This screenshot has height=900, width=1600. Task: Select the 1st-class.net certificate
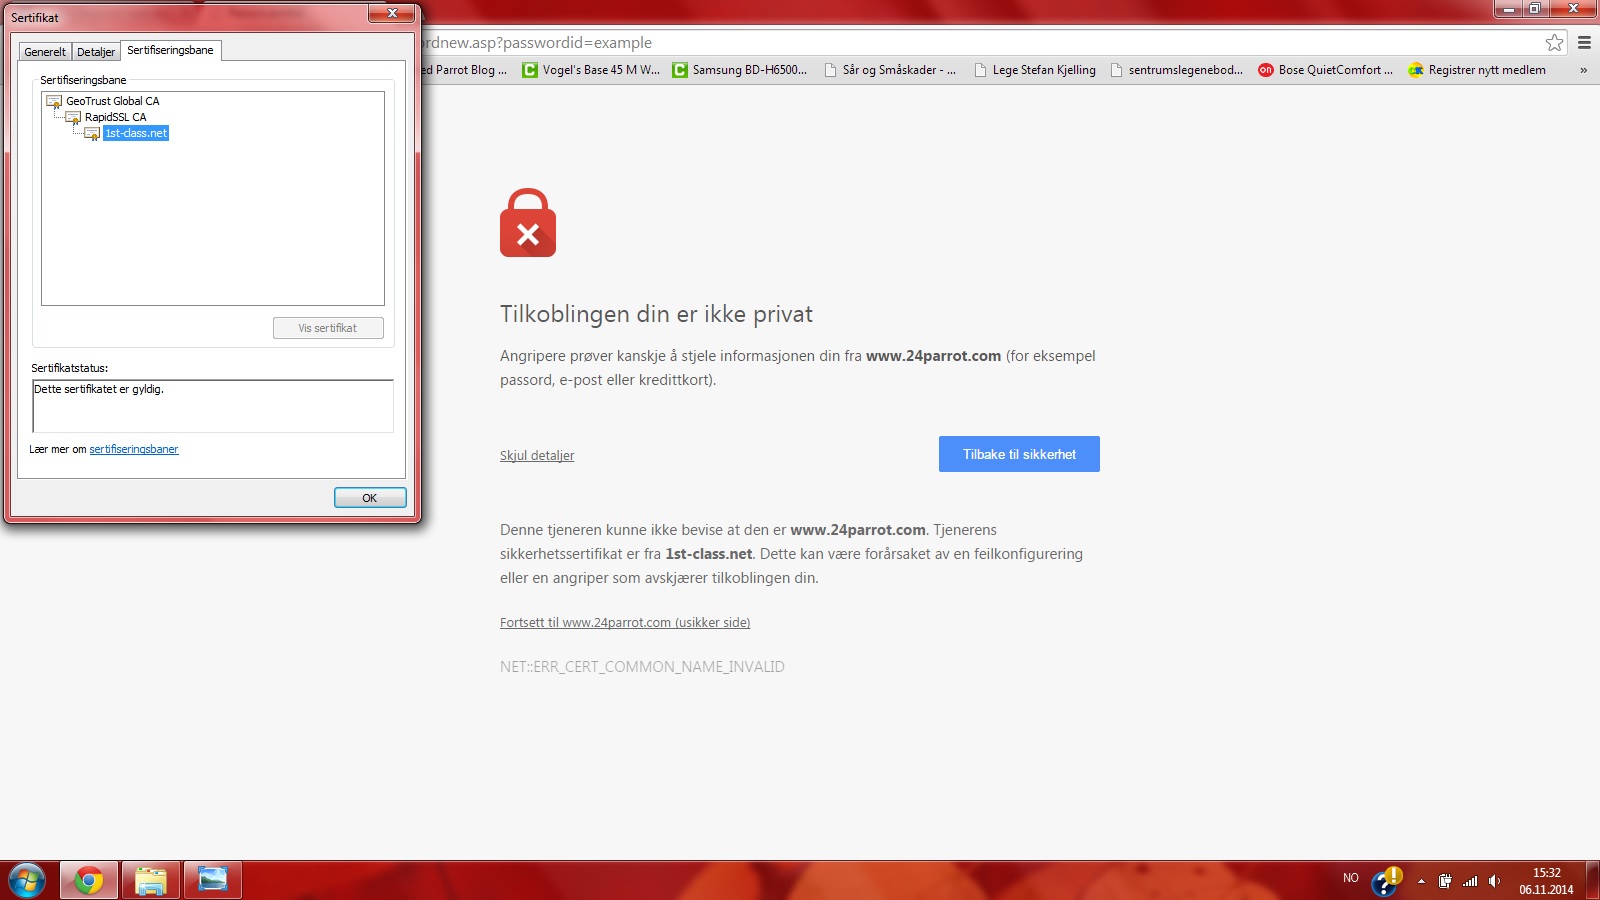pos(136,133)
